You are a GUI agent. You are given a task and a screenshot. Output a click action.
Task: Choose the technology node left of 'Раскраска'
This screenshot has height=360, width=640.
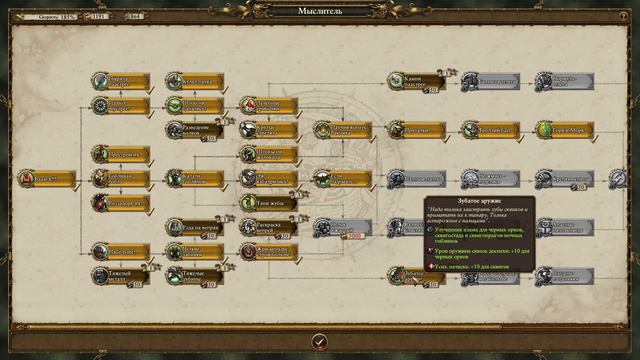point(195,227)
